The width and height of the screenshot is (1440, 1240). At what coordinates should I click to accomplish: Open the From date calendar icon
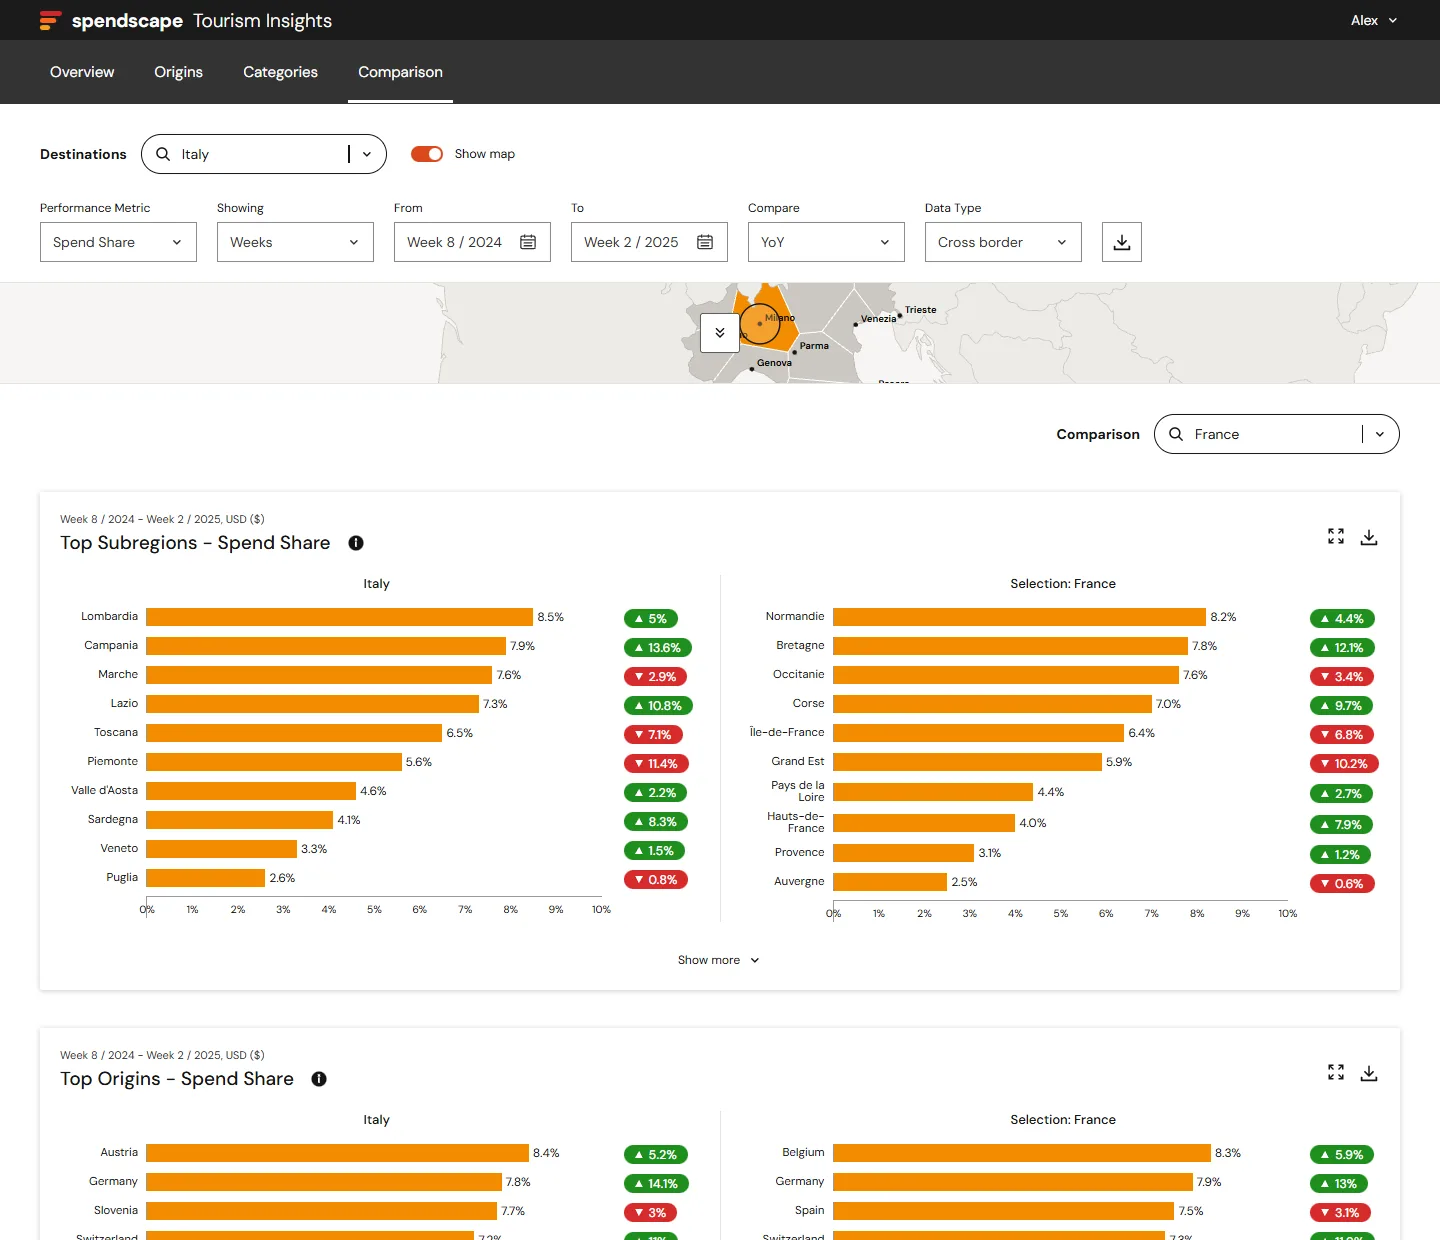point(528,242)
